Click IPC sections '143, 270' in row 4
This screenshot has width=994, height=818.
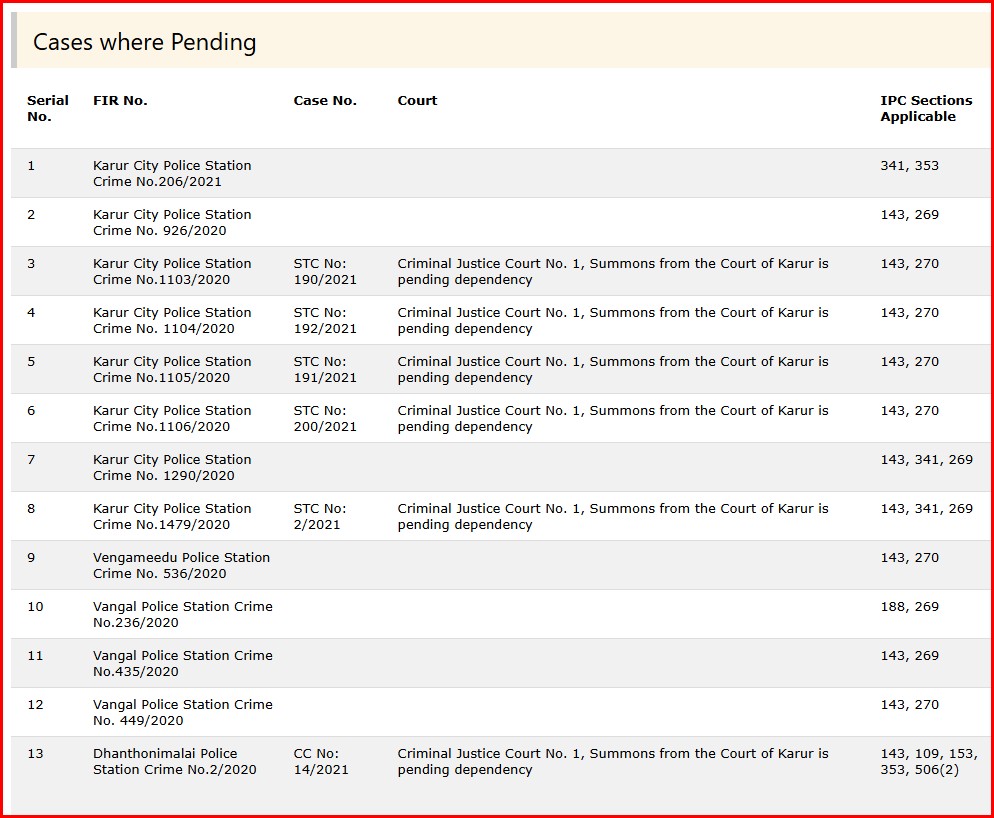[909, 313]
